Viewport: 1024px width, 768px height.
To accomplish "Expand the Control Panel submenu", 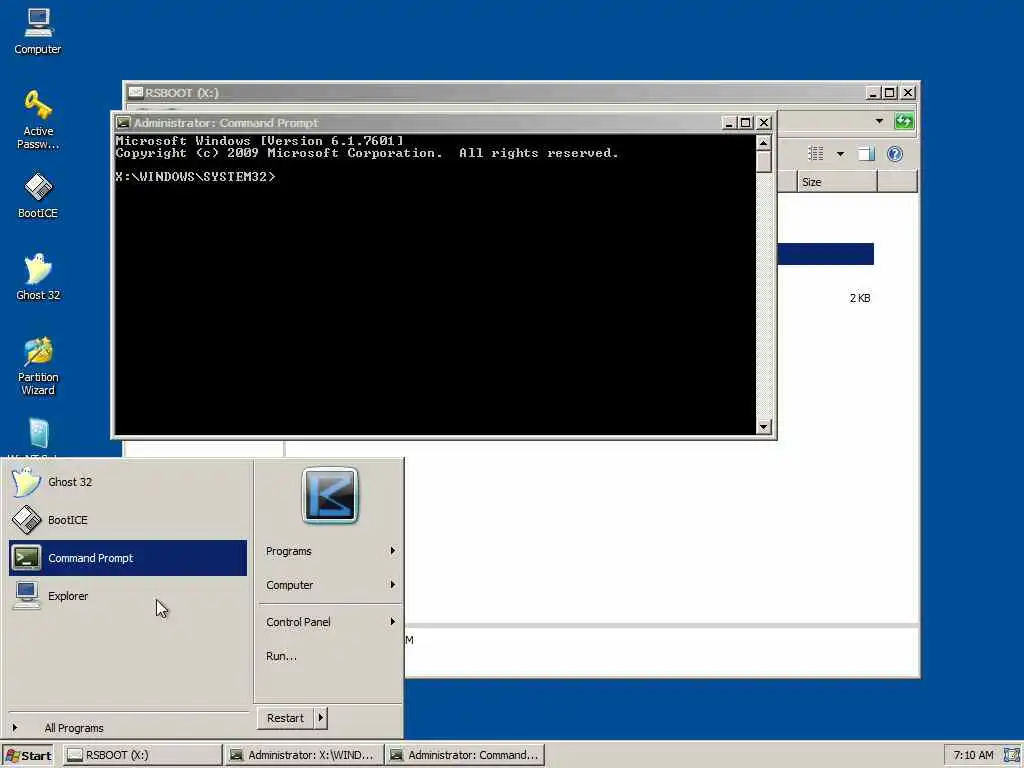I will coord(330,622).
